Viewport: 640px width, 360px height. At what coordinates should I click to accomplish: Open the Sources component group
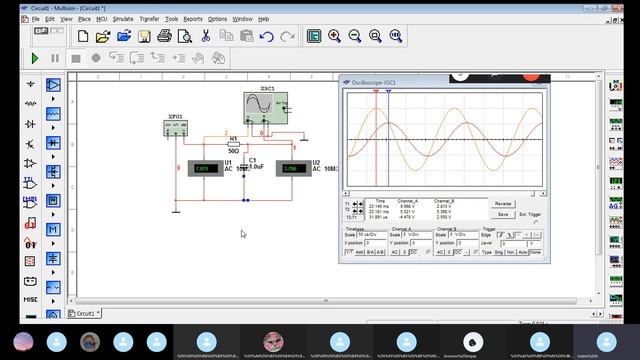(30, 84)
